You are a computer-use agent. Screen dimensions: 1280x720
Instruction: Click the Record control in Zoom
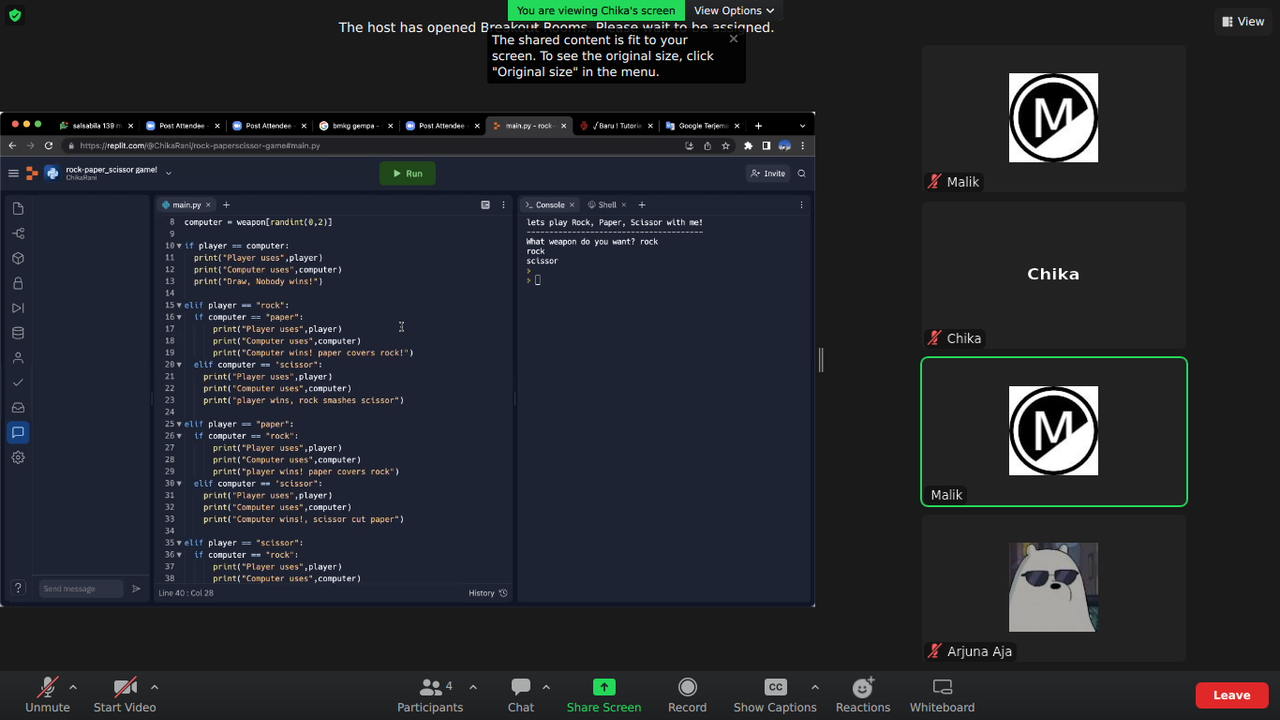[x=687, y=695]
